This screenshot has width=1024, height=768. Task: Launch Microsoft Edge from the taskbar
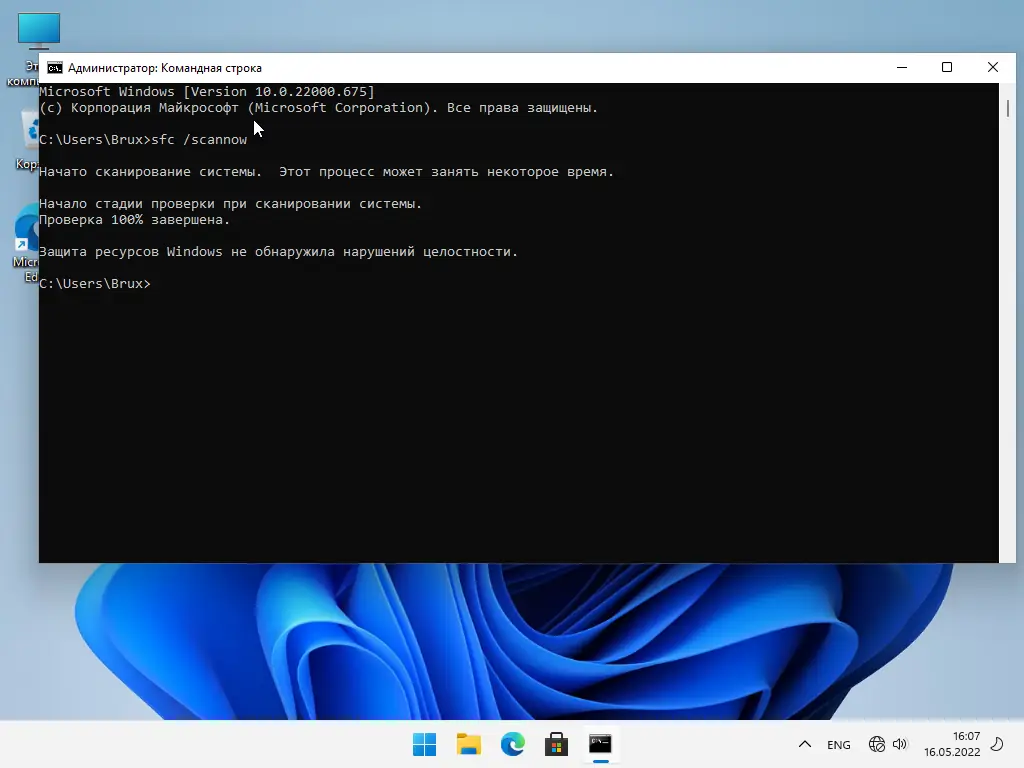[x=513, y=744]
